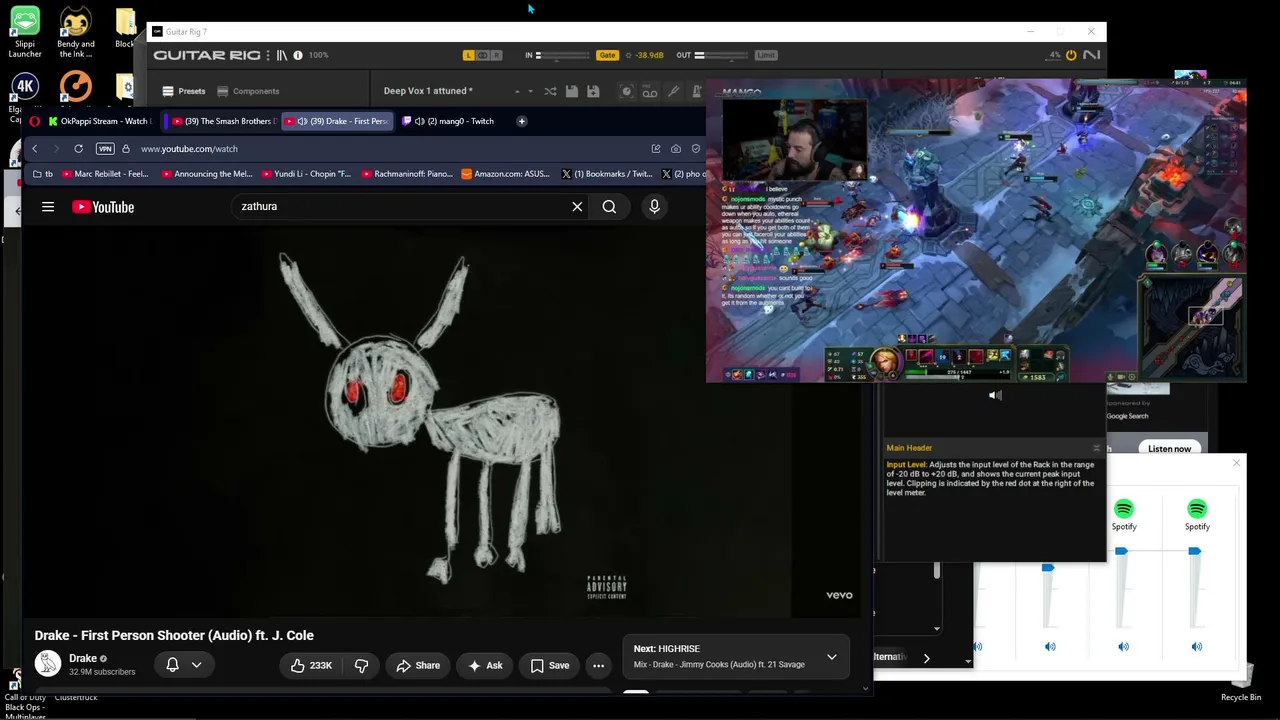Enable the right input channel R
This screenshot has width=1280, height=720.
[498, 55]
